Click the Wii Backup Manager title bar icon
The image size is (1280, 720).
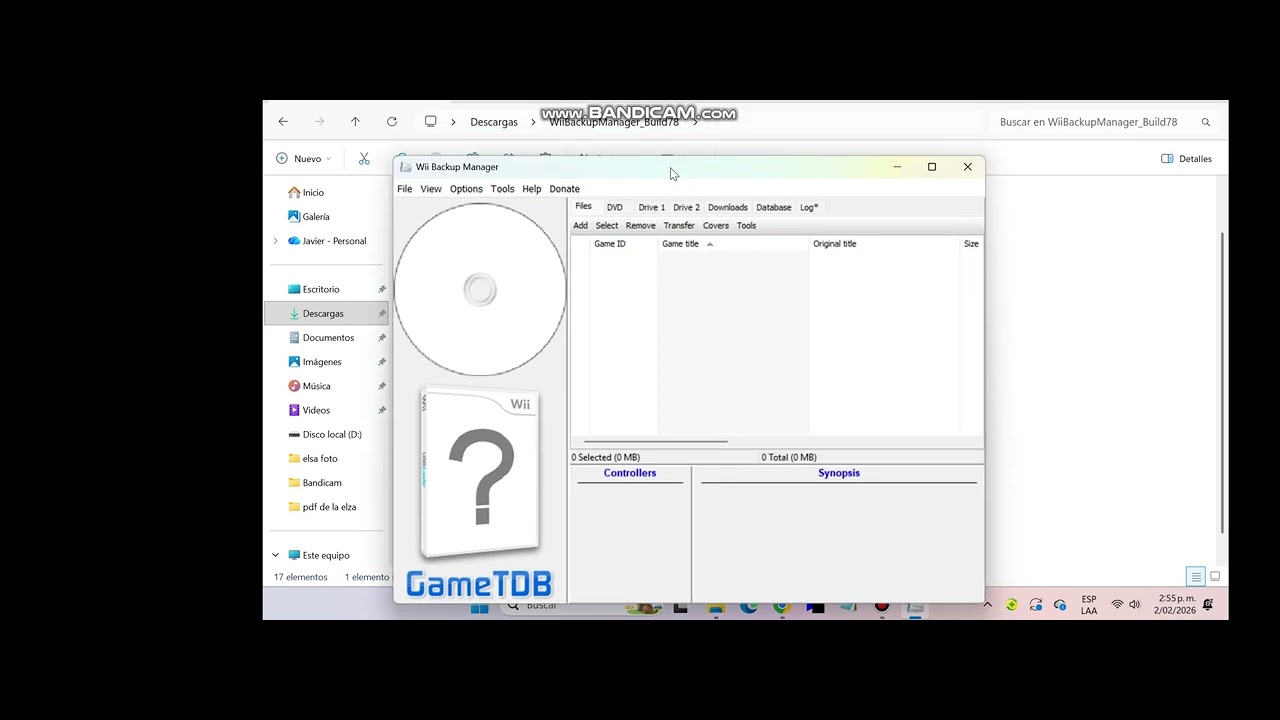tap(405, 167)
